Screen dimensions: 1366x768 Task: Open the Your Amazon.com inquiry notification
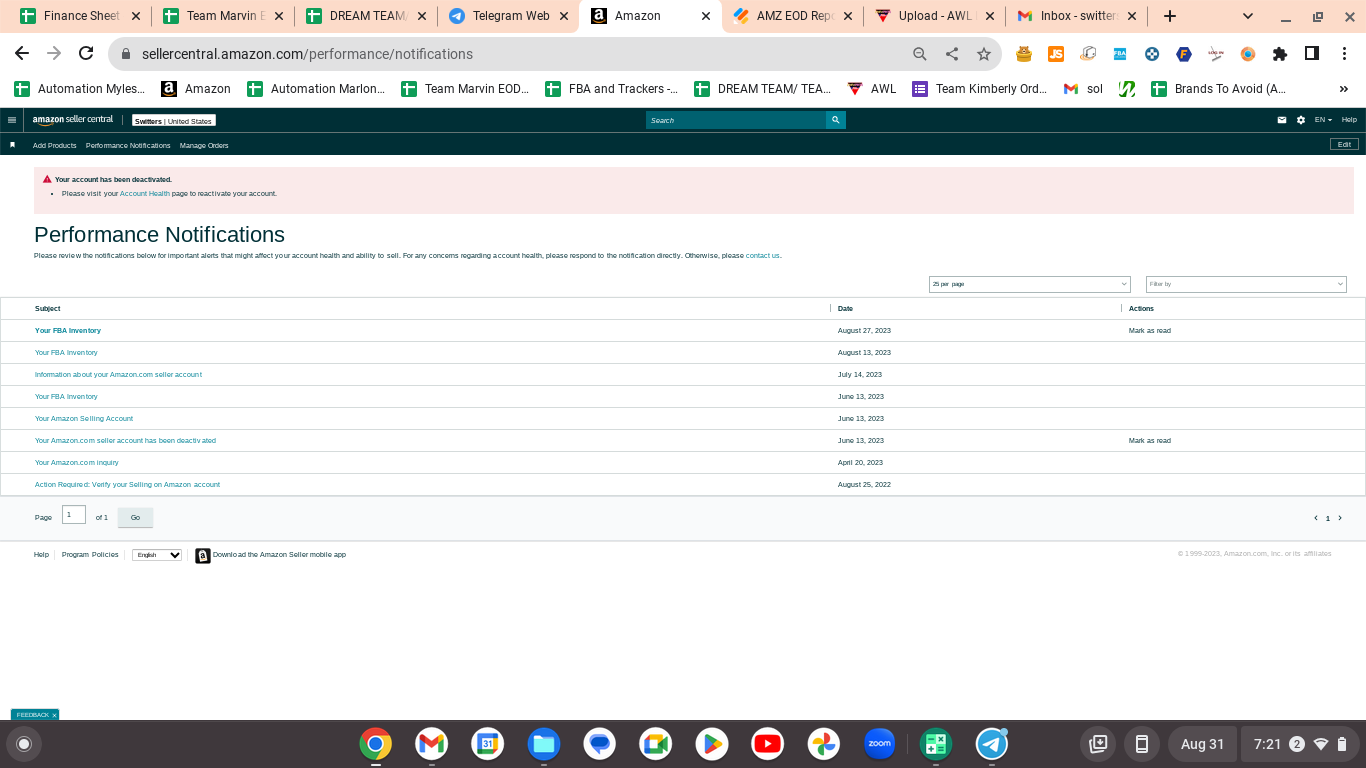[x=77, y=463]
